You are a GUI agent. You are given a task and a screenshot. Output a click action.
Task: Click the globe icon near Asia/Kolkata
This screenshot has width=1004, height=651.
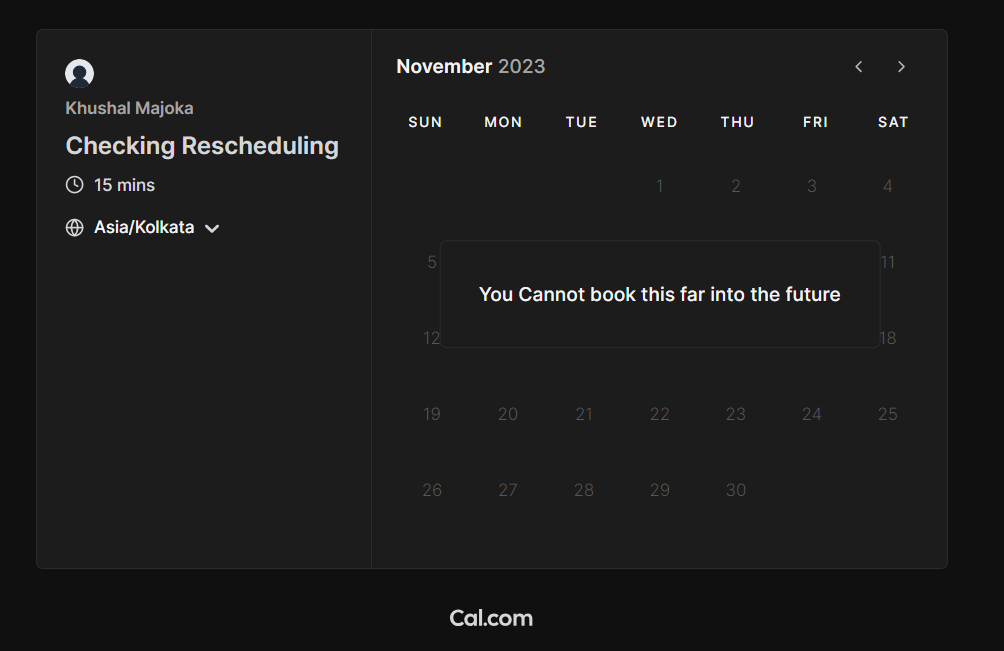tap(74, 227)
